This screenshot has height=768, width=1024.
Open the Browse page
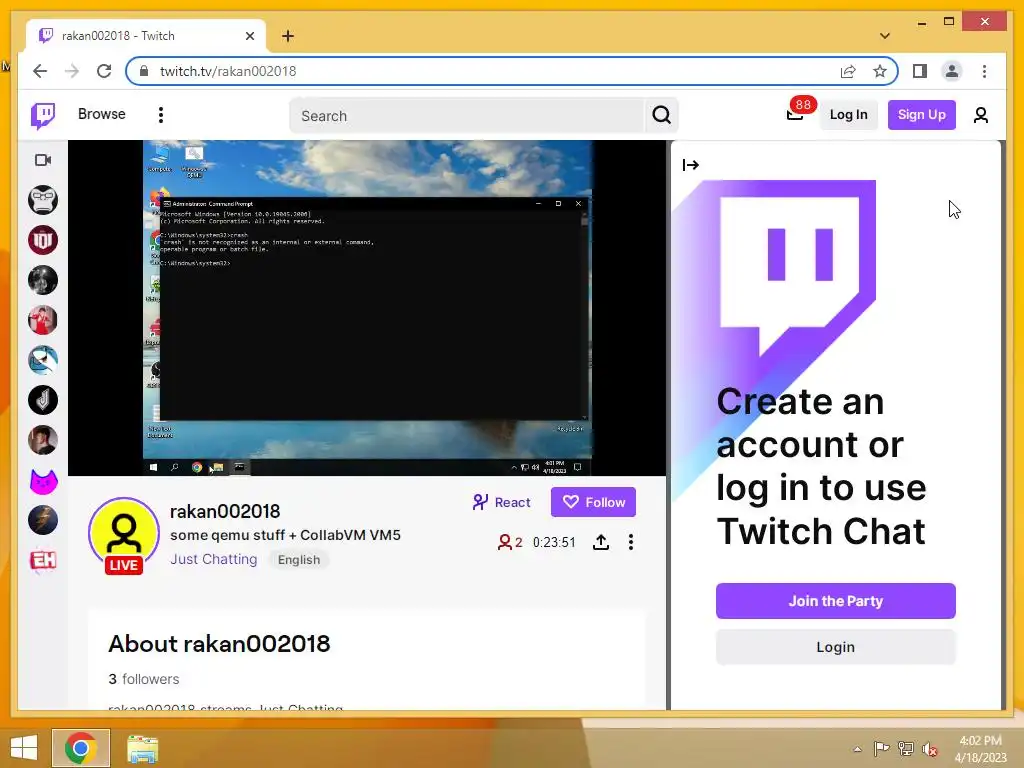[101, 114]
